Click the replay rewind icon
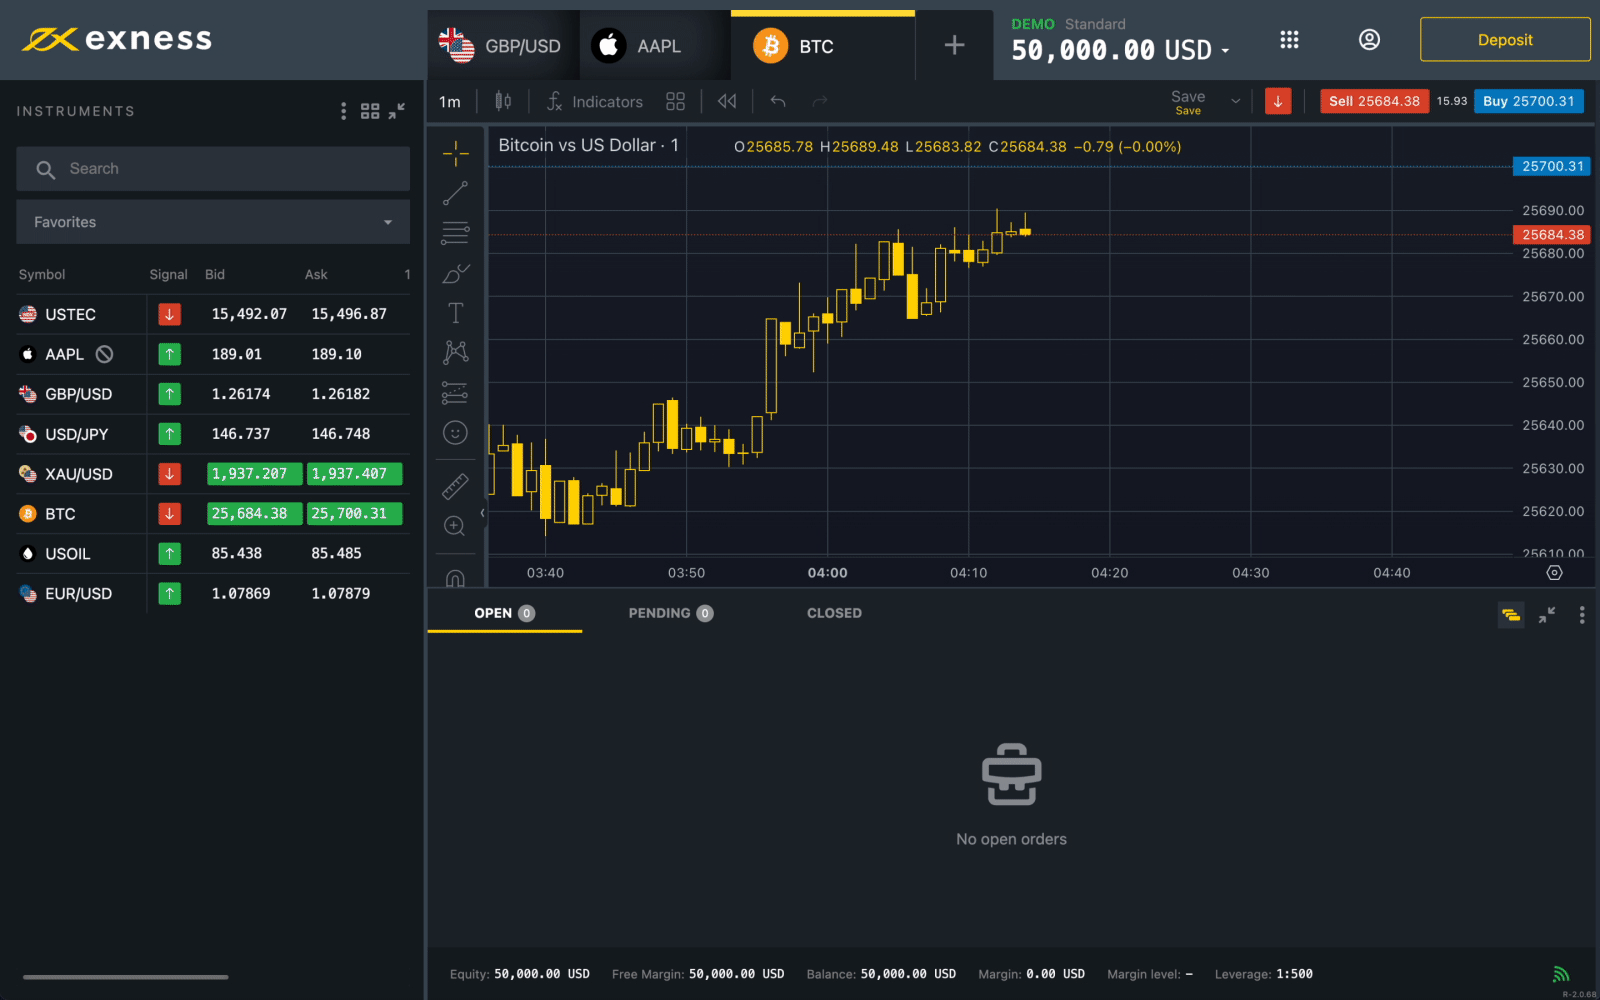This screenshot has width=1600, height=1000. pos(727,101)
